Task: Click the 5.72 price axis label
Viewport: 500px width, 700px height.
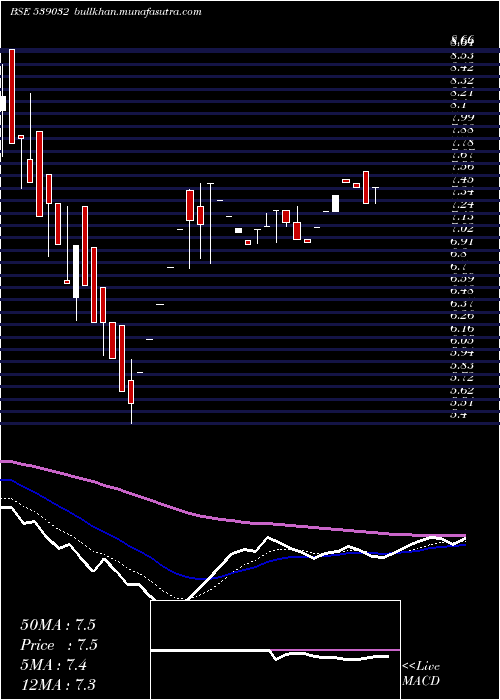Action: (x=462, y=378)
